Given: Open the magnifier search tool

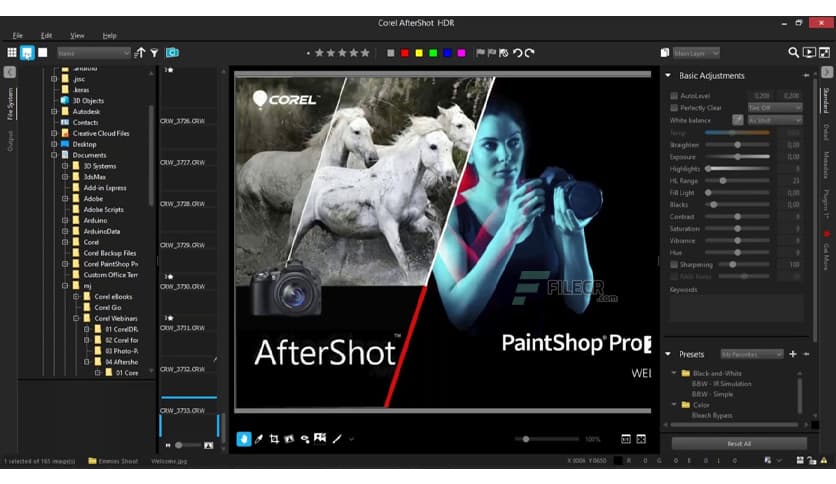Looking at the screenshot, I should 793,52.
